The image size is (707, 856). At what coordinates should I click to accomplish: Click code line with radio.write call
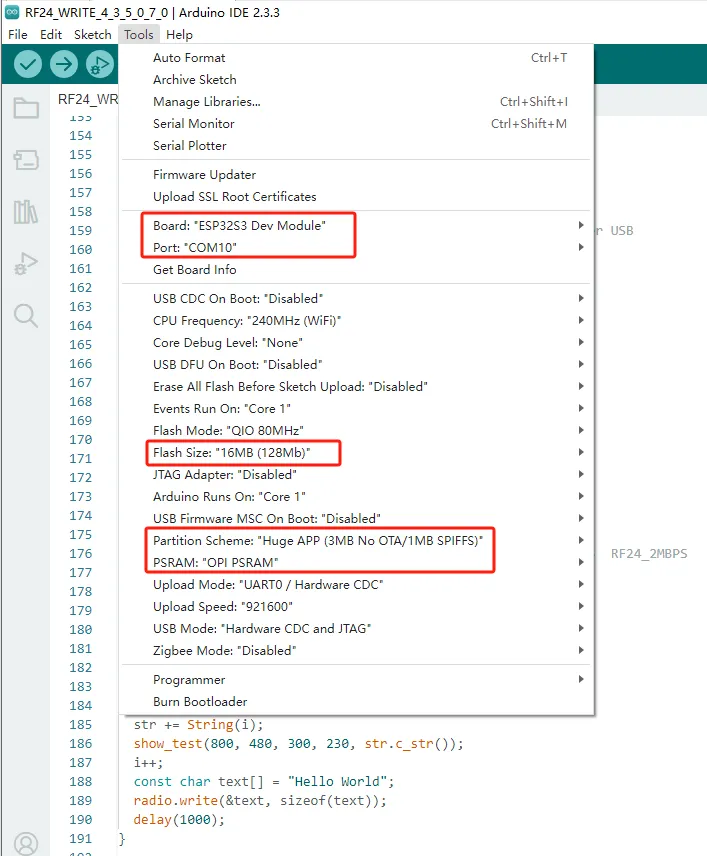pyautogui.click(x=259, y=800)
